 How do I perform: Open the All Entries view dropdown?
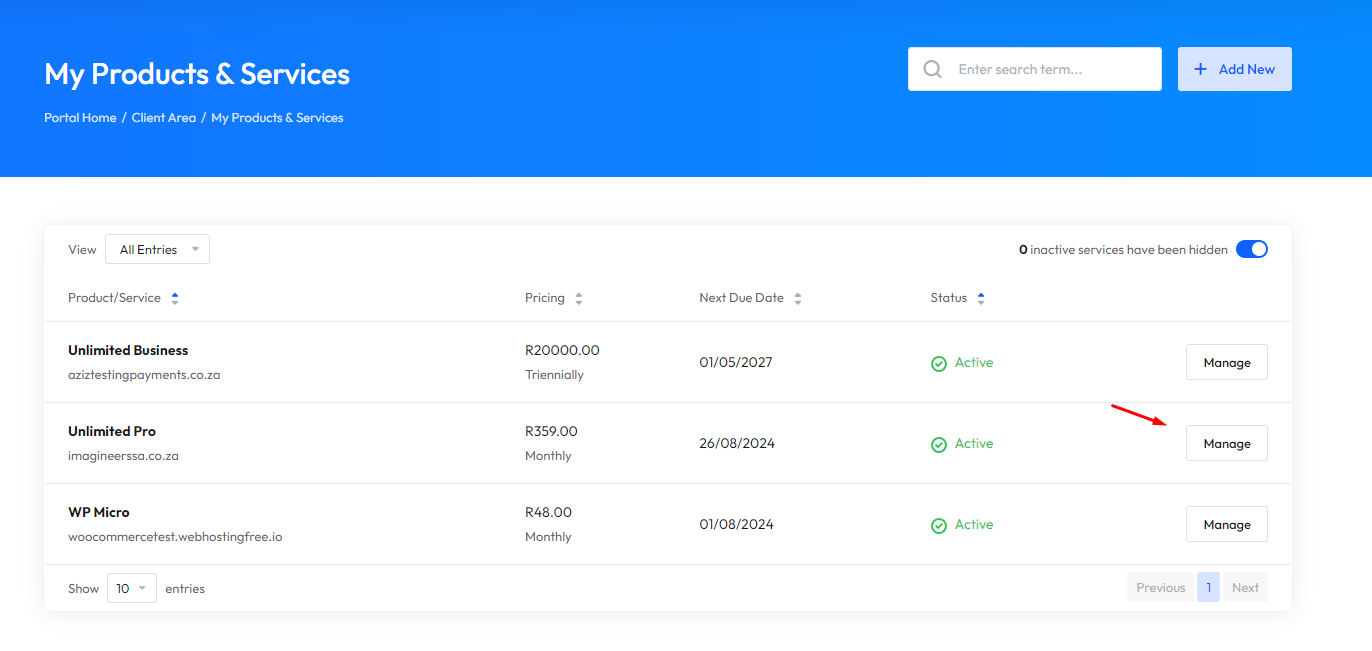[x=157, y=249]
